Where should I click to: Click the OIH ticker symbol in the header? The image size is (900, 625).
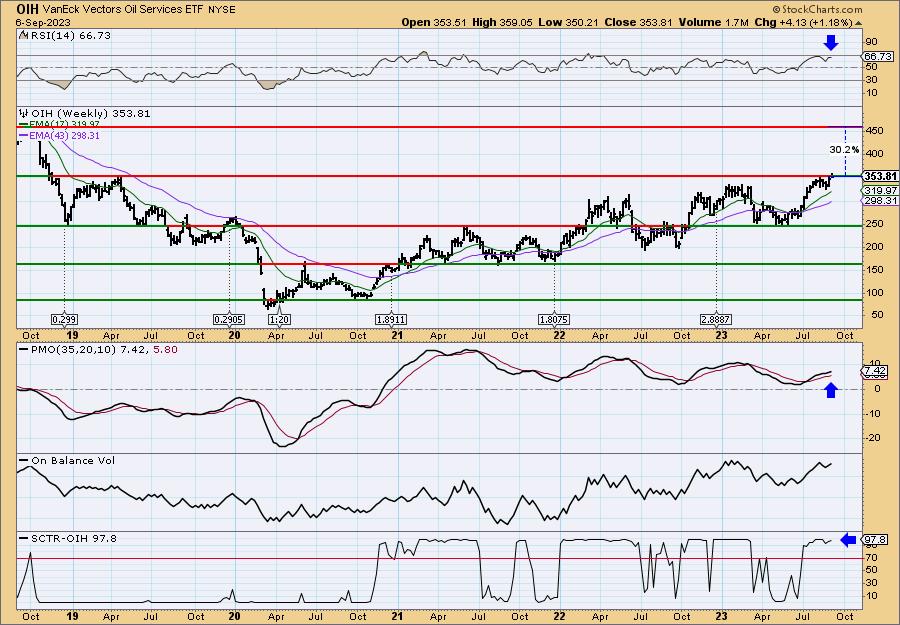tap(28, 9)
